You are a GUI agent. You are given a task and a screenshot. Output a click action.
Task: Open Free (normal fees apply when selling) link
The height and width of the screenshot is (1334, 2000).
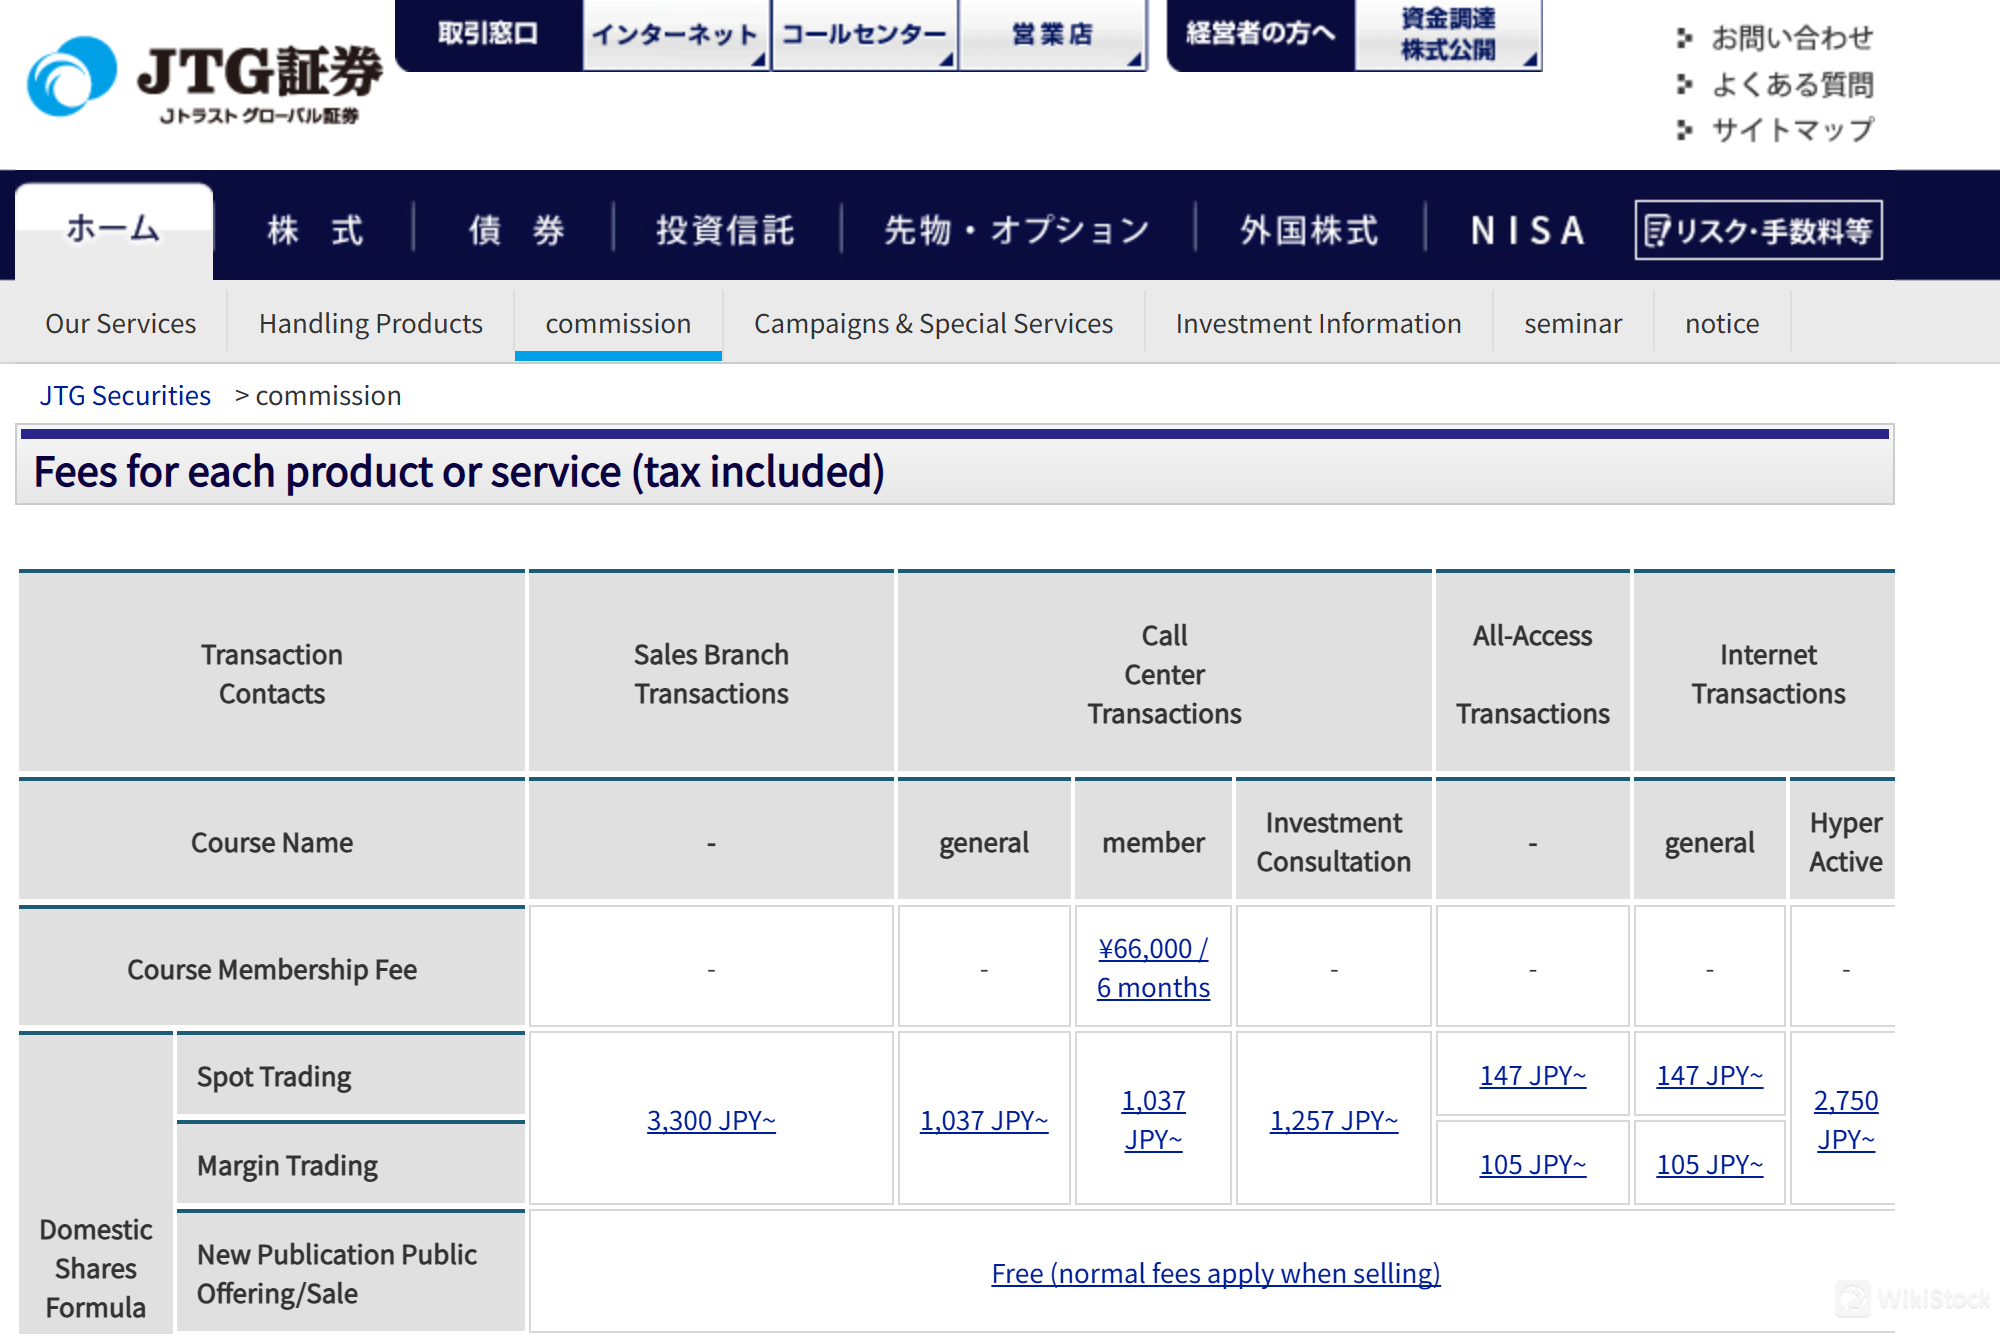[x=1215, y=1273]
